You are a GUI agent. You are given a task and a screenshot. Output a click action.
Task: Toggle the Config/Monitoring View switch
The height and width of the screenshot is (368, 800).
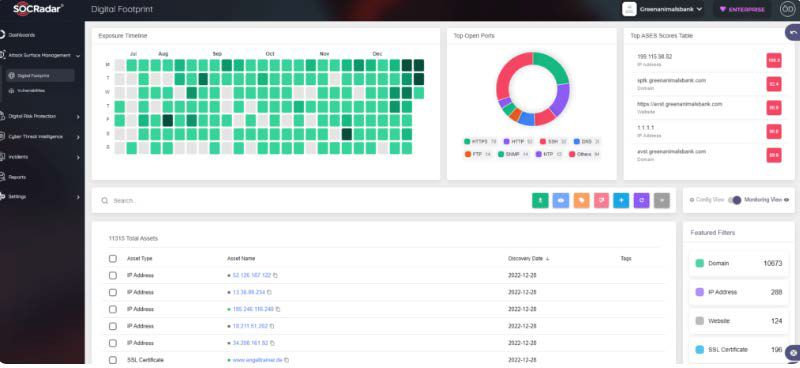(x=735, y=200)
